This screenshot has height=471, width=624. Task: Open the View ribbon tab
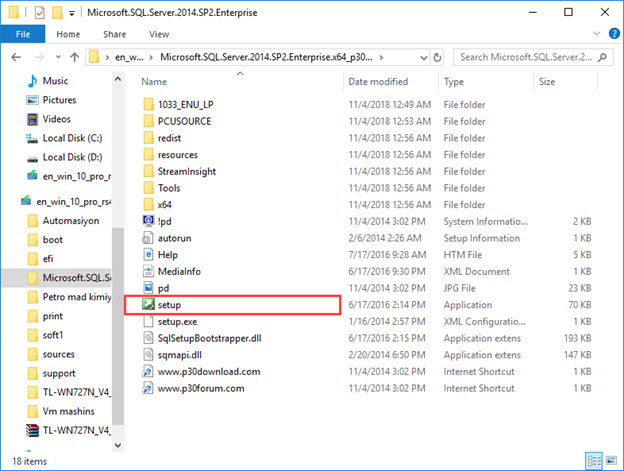coord(159,34)
